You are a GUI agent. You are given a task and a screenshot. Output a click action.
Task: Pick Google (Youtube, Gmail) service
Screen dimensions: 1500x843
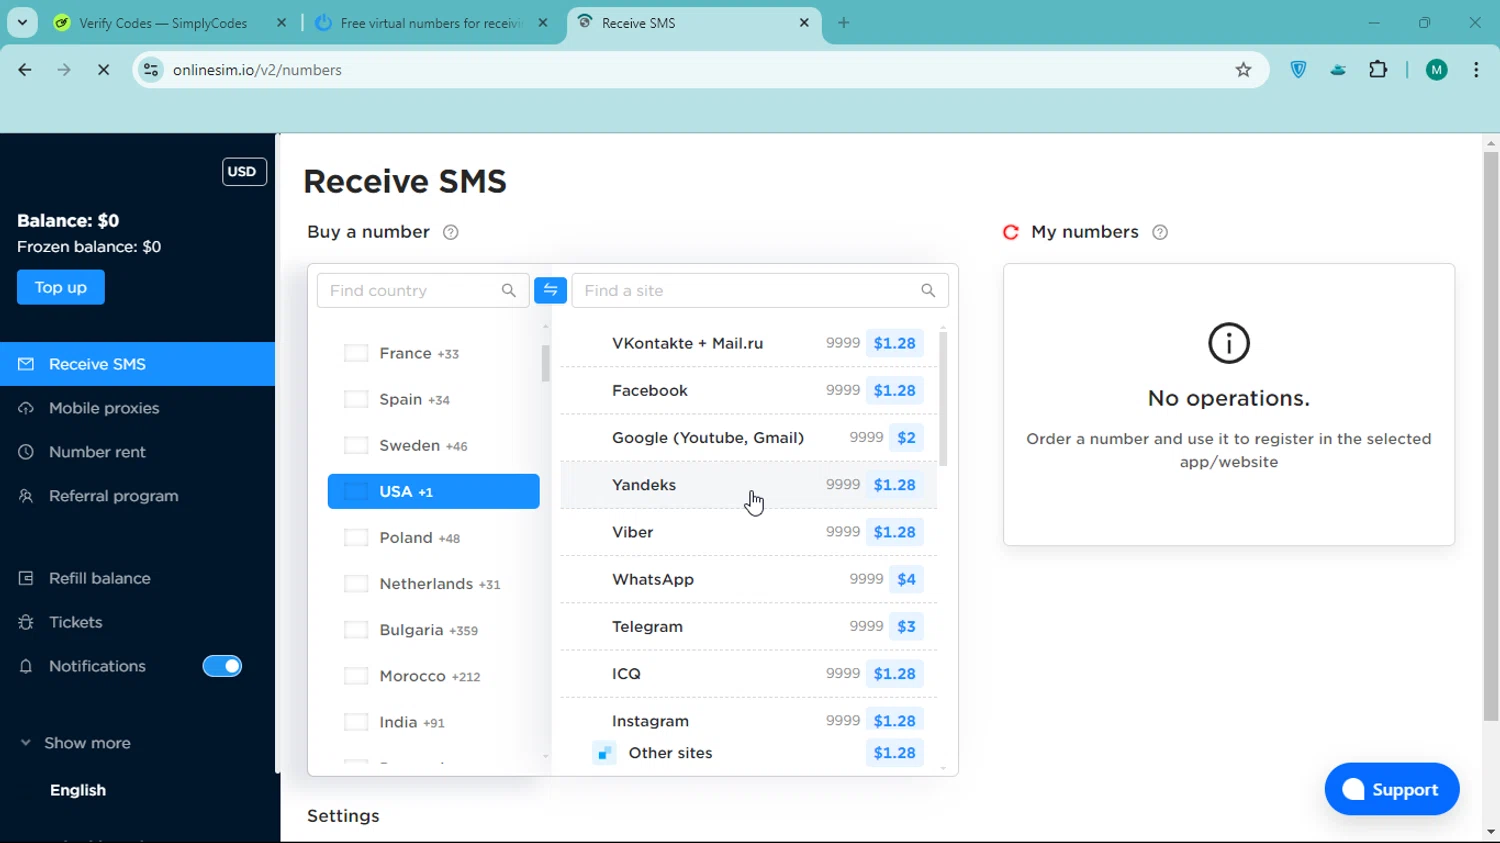tap(748, 437)
